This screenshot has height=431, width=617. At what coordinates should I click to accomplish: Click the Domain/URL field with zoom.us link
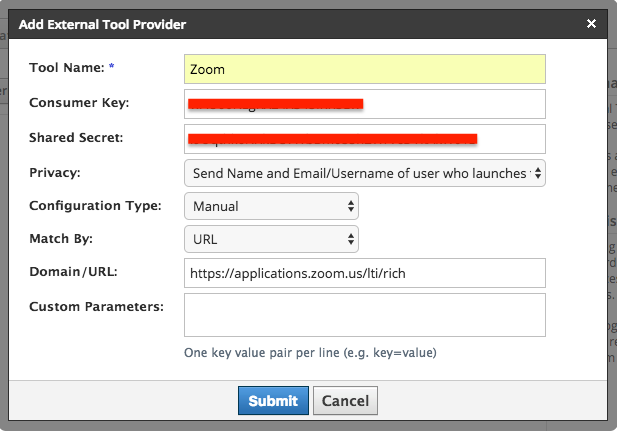pyautogui.click(x=365, y=273)
